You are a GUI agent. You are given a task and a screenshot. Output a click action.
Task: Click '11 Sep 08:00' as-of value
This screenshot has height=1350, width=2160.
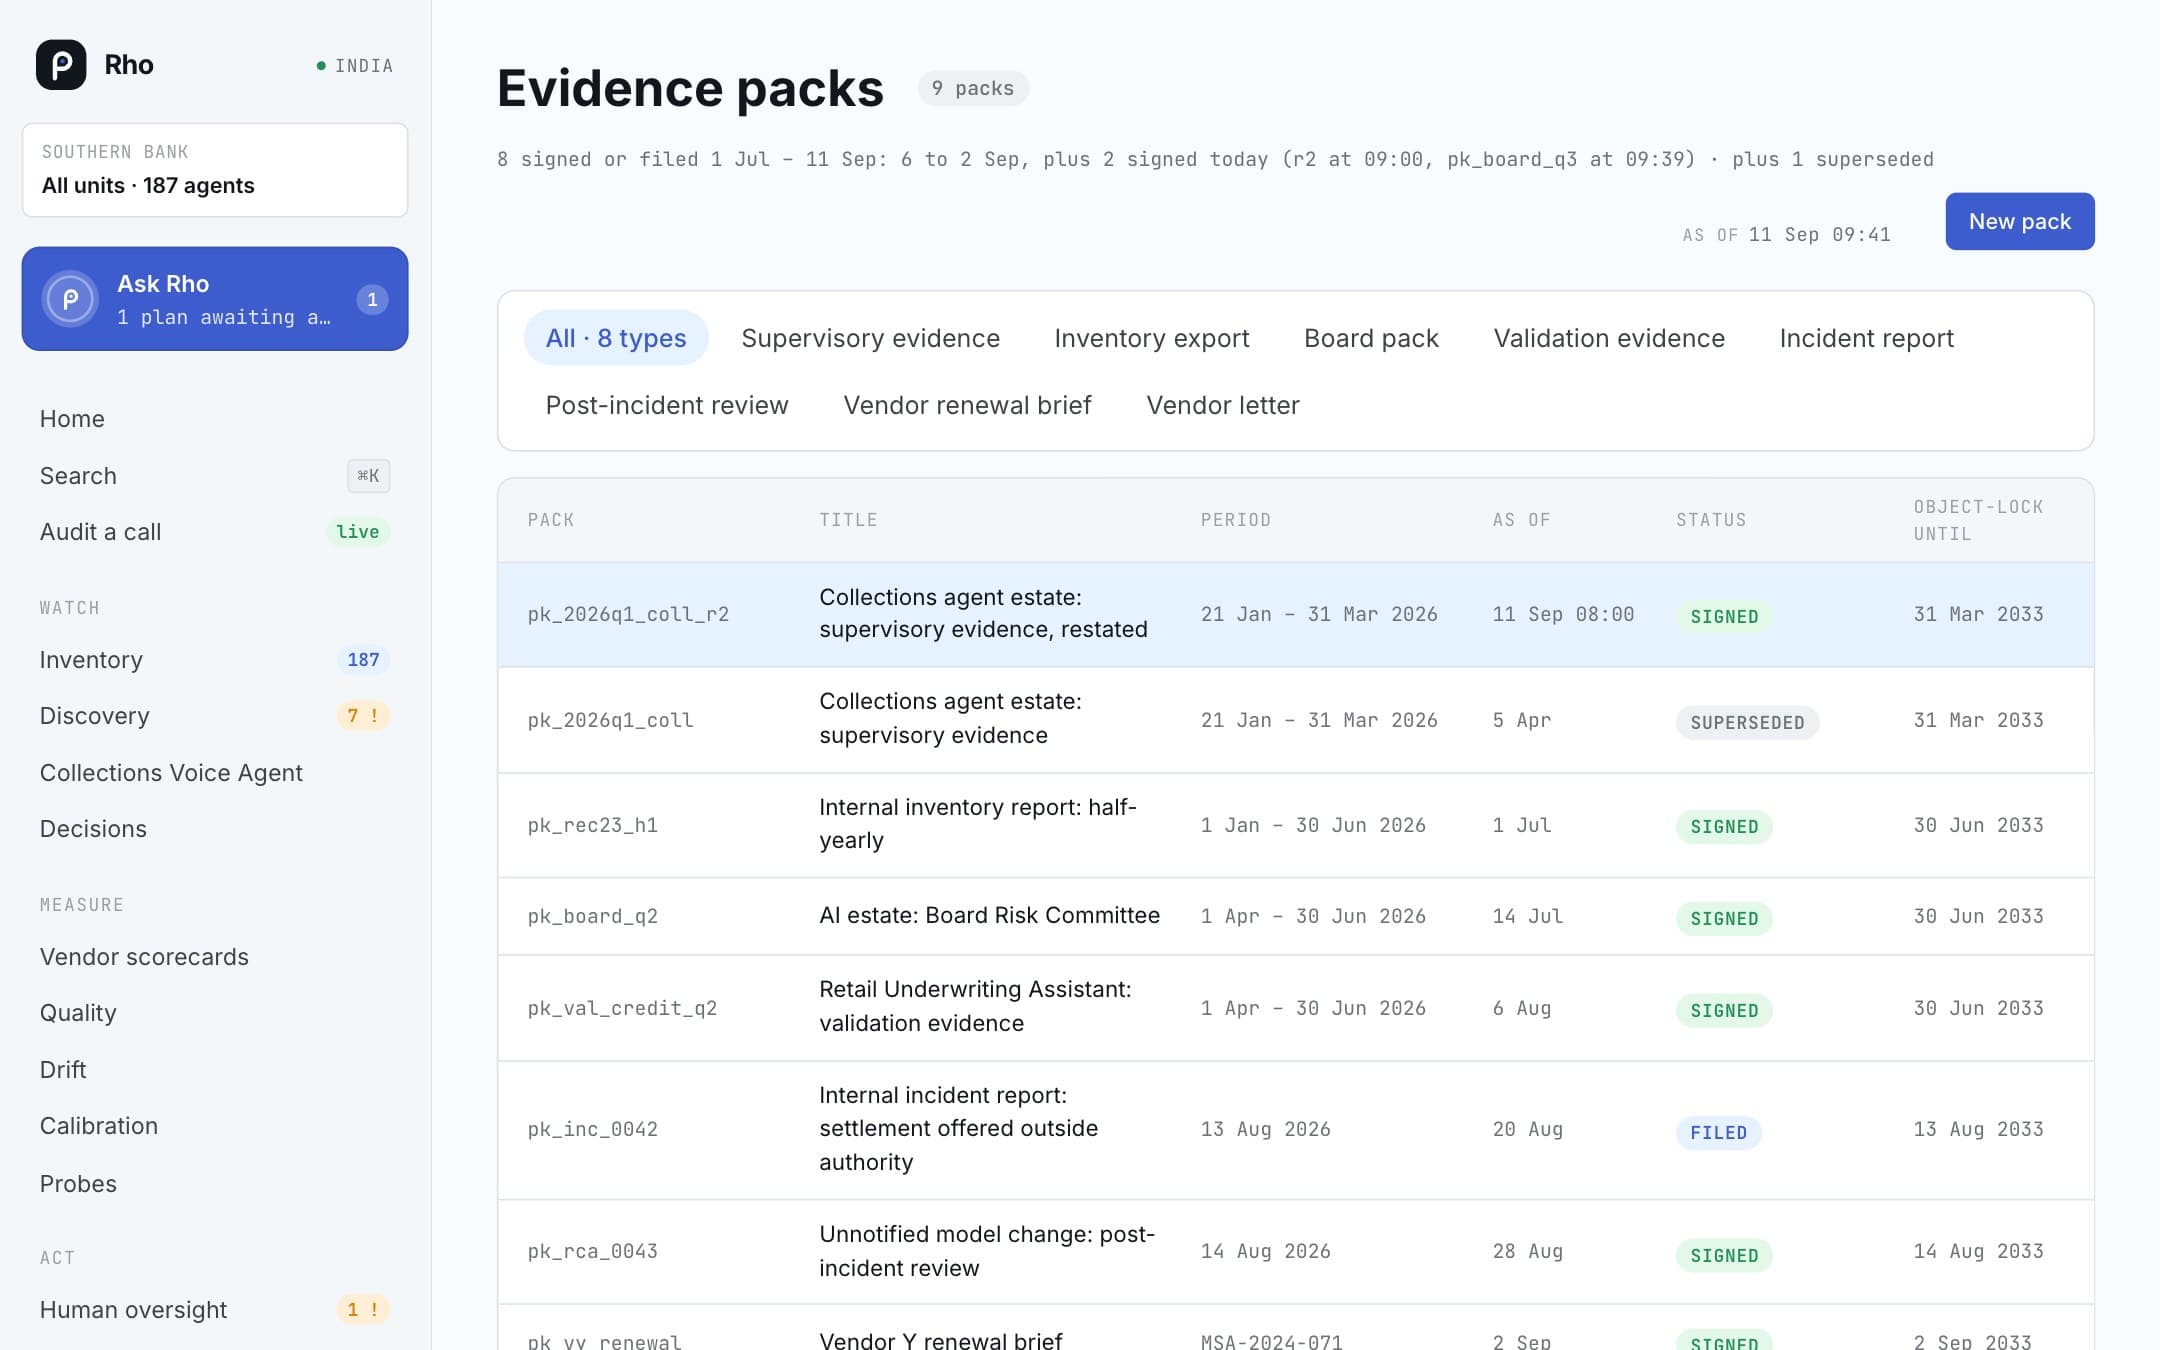click(x=1563, y=614)
